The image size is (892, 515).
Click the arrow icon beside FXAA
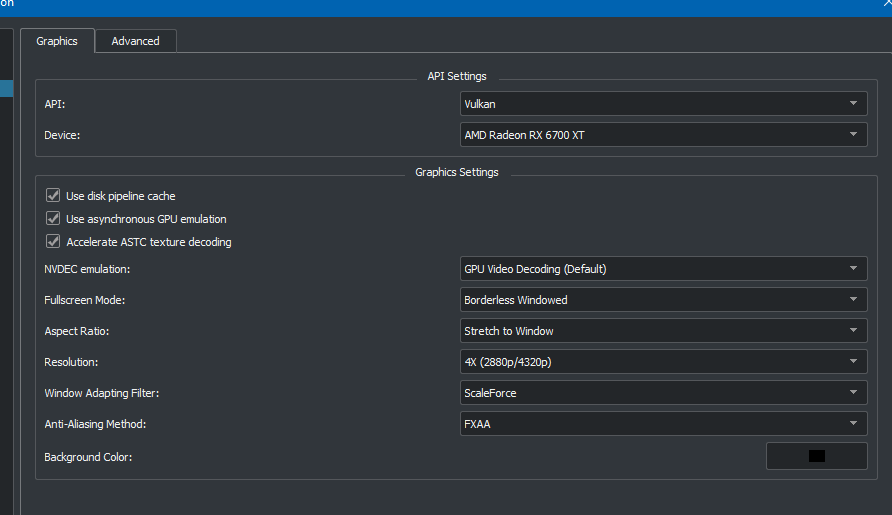[x=853, y=424]
